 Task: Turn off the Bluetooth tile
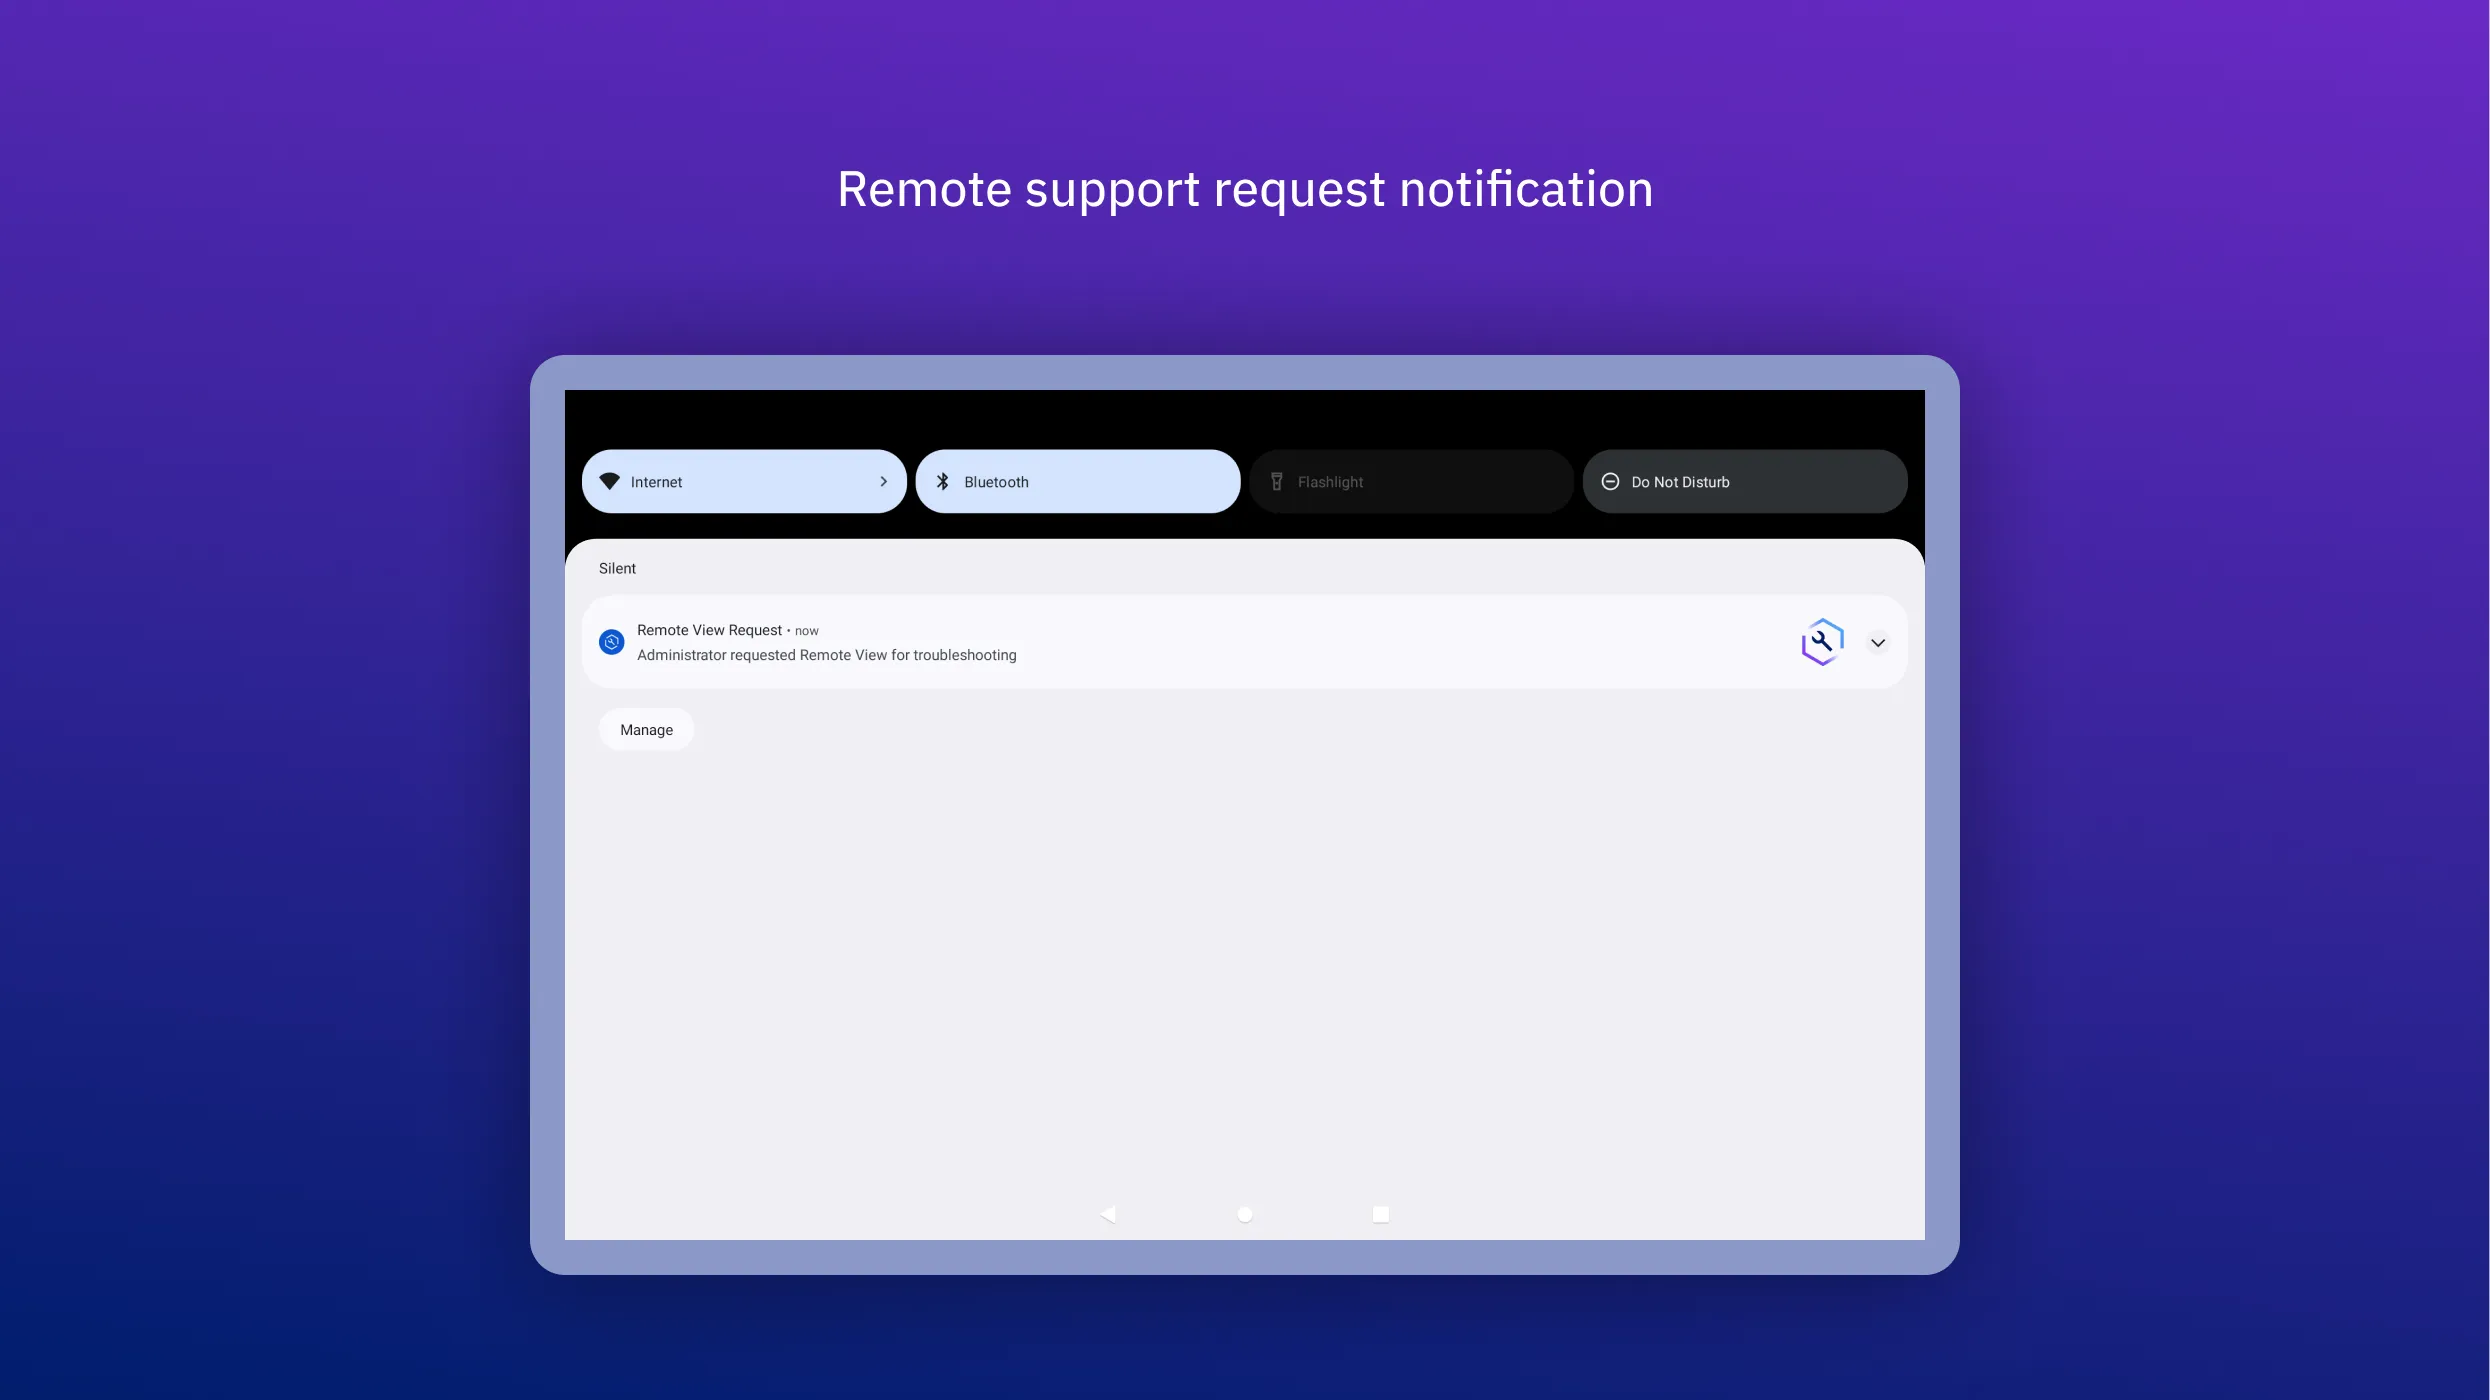1077,481
